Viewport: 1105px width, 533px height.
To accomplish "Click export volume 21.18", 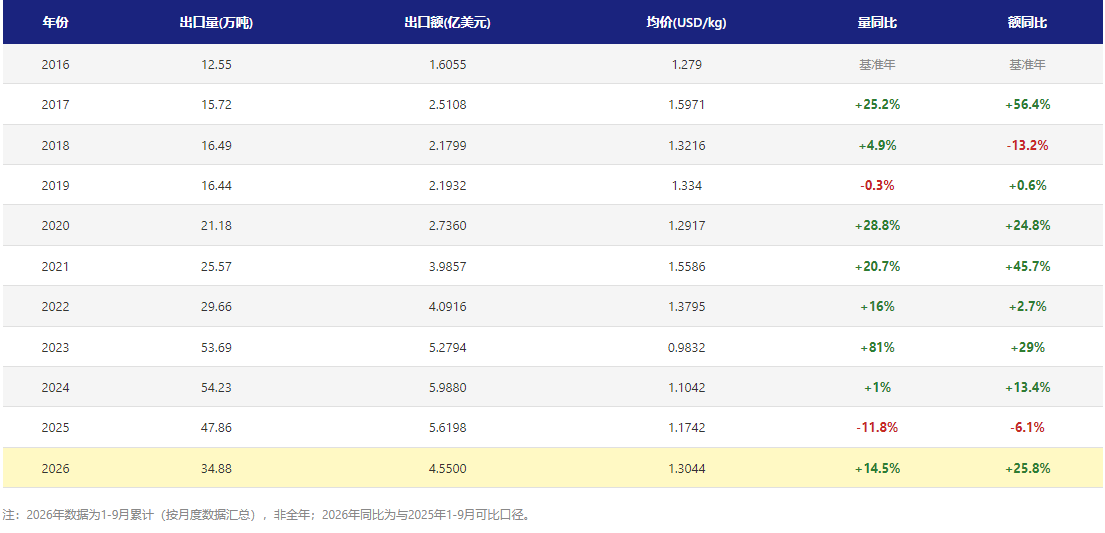I will (x=216, y=226).
